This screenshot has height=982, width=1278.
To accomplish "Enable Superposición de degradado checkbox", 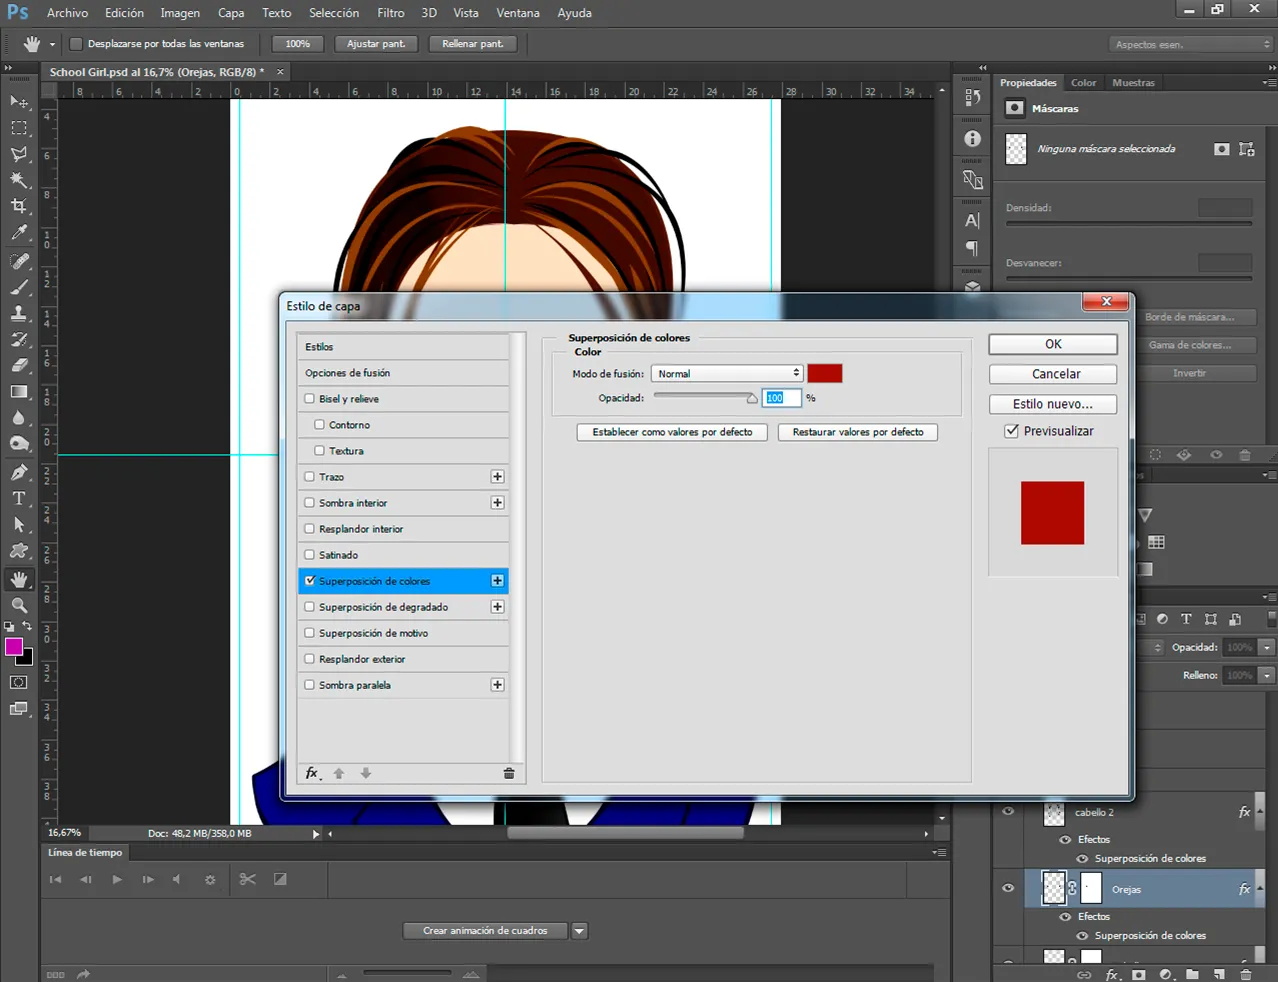I will pyautogui.click(x=310, y=606).
